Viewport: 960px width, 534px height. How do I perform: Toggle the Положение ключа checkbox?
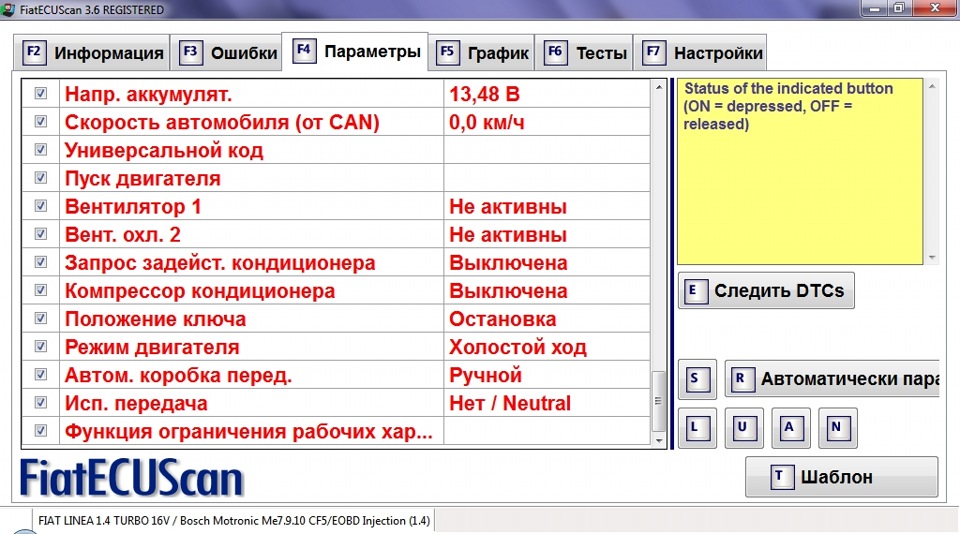pyautogui.click(x=40, y=318)
